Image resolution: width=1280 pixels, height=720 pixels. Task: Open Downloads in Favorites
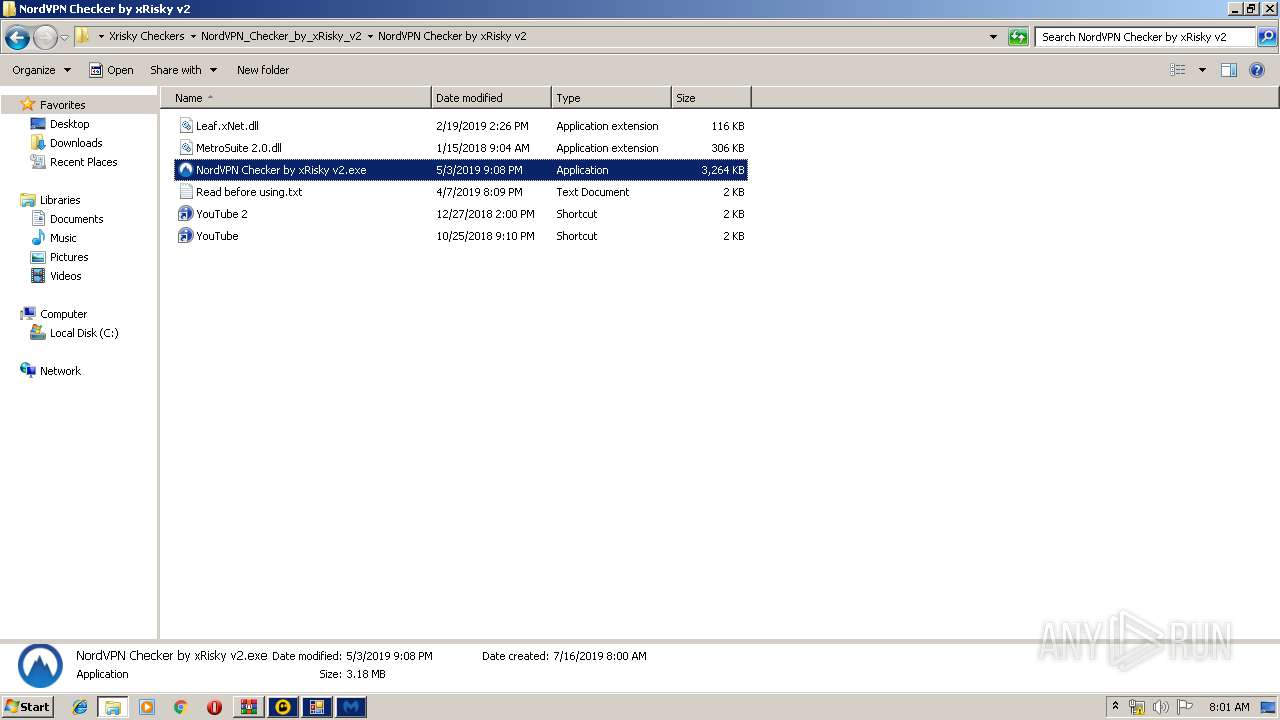76,143
